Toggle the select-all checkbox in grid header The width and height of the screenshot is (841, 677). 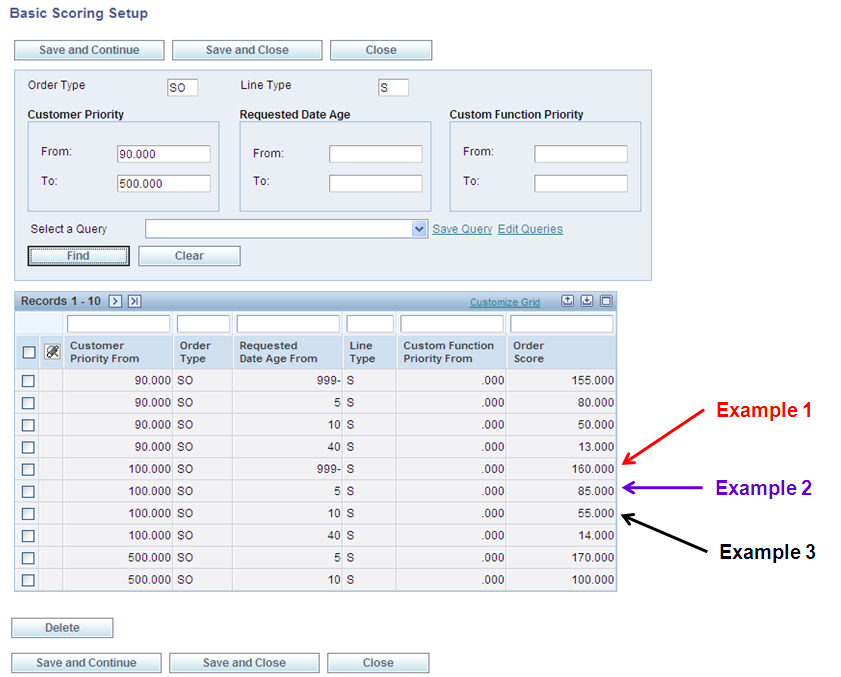(x=29, y=352)
